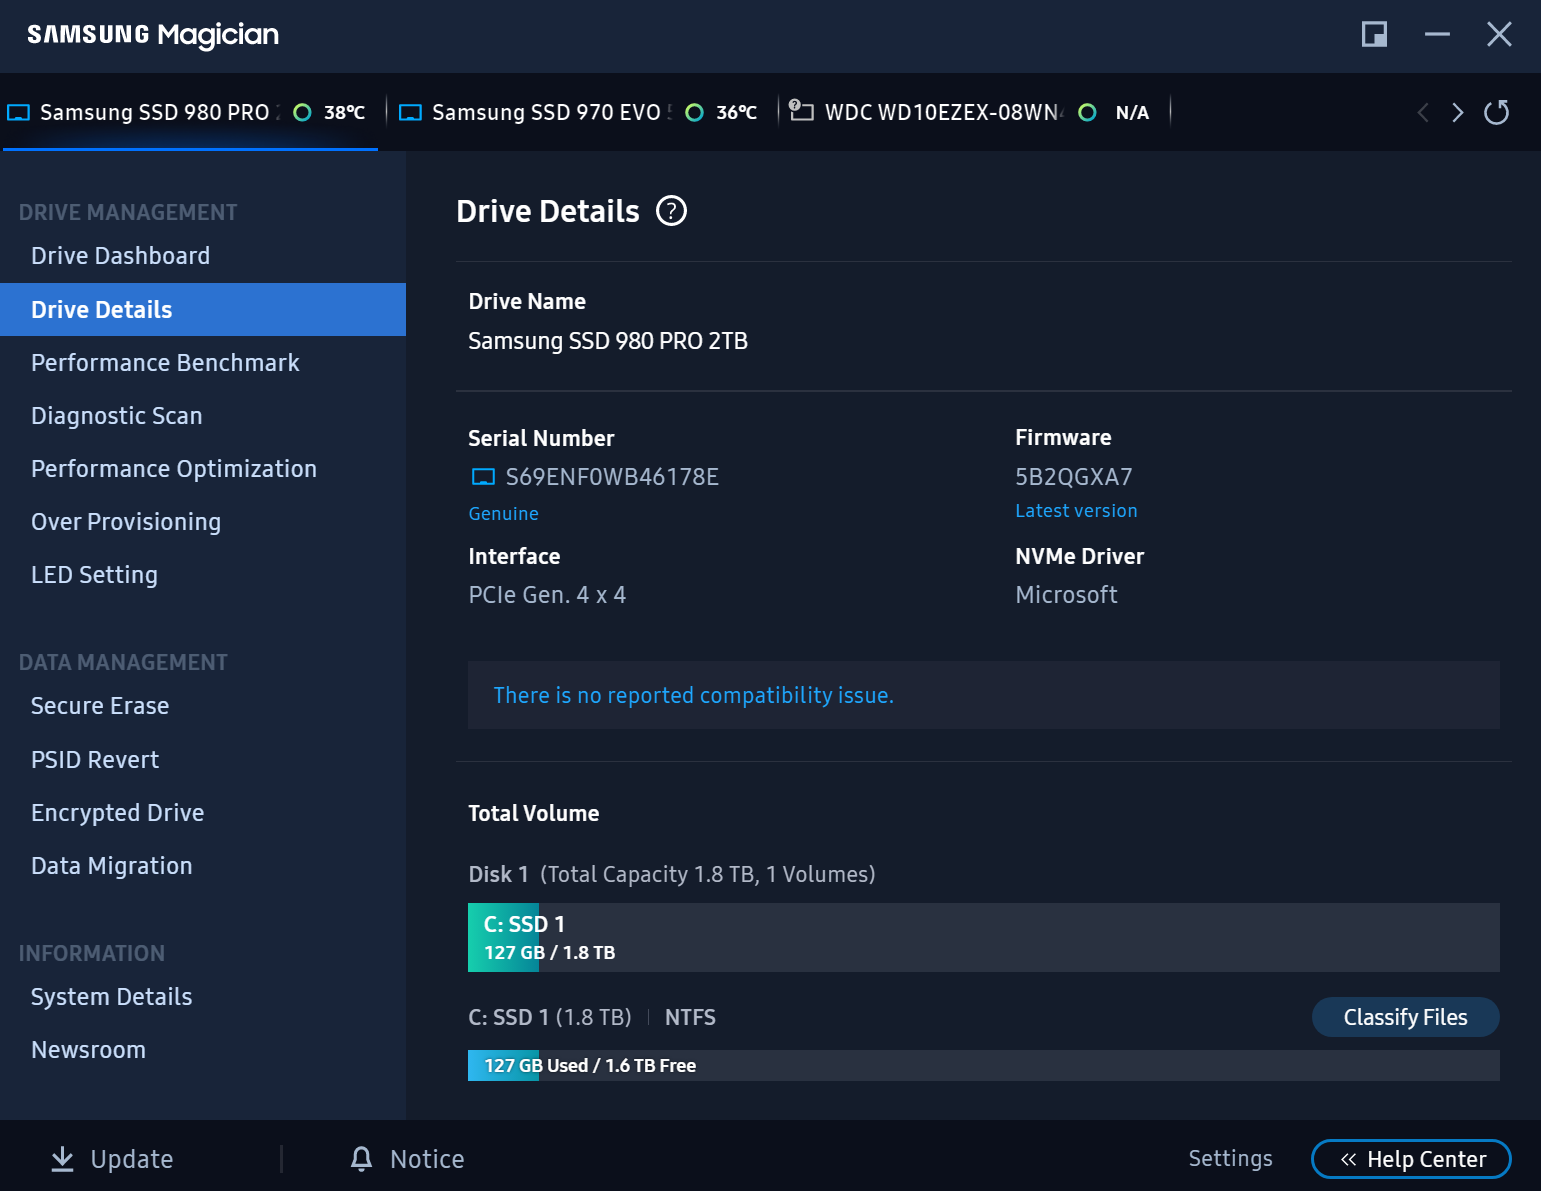Open Secure Erase page
Viewport: 1541px width, 1191px height.
(203, 706)
